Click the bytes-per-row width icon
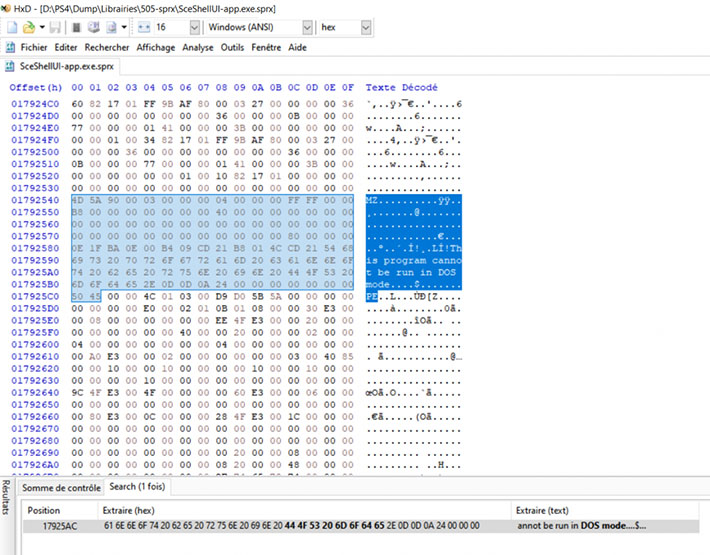The height and width of the screenshot is (555, 710). (144, 28)
